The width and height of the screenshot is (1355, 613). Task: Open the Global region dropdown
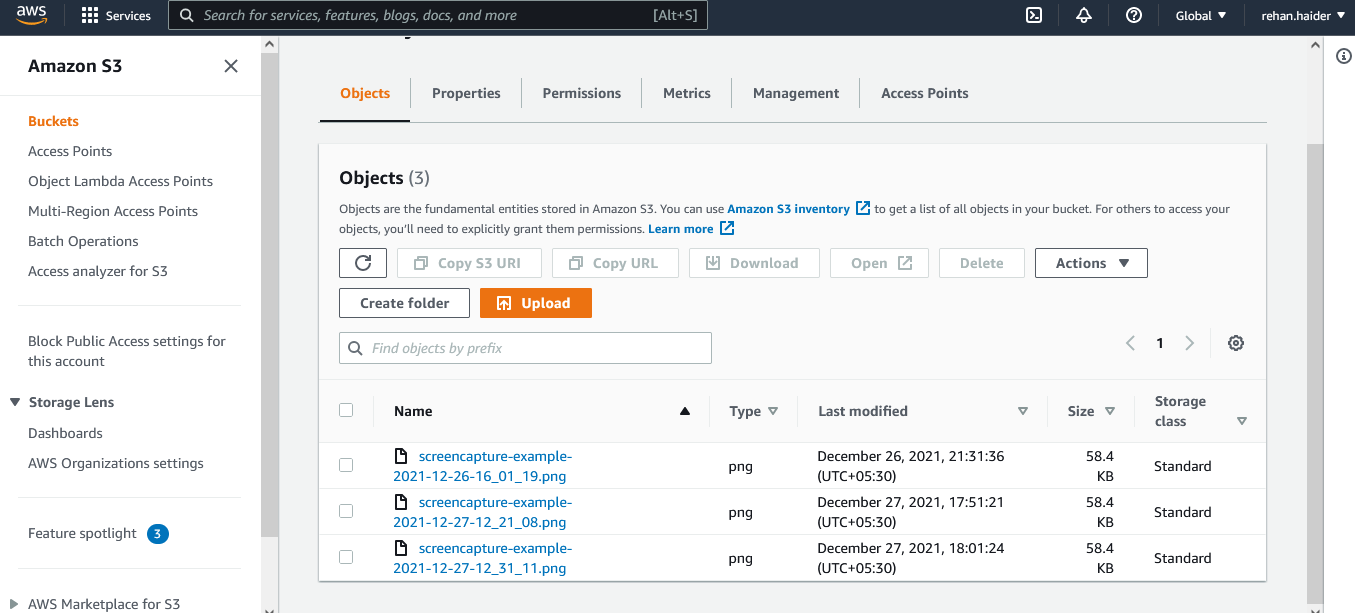tap(1200, 15)
